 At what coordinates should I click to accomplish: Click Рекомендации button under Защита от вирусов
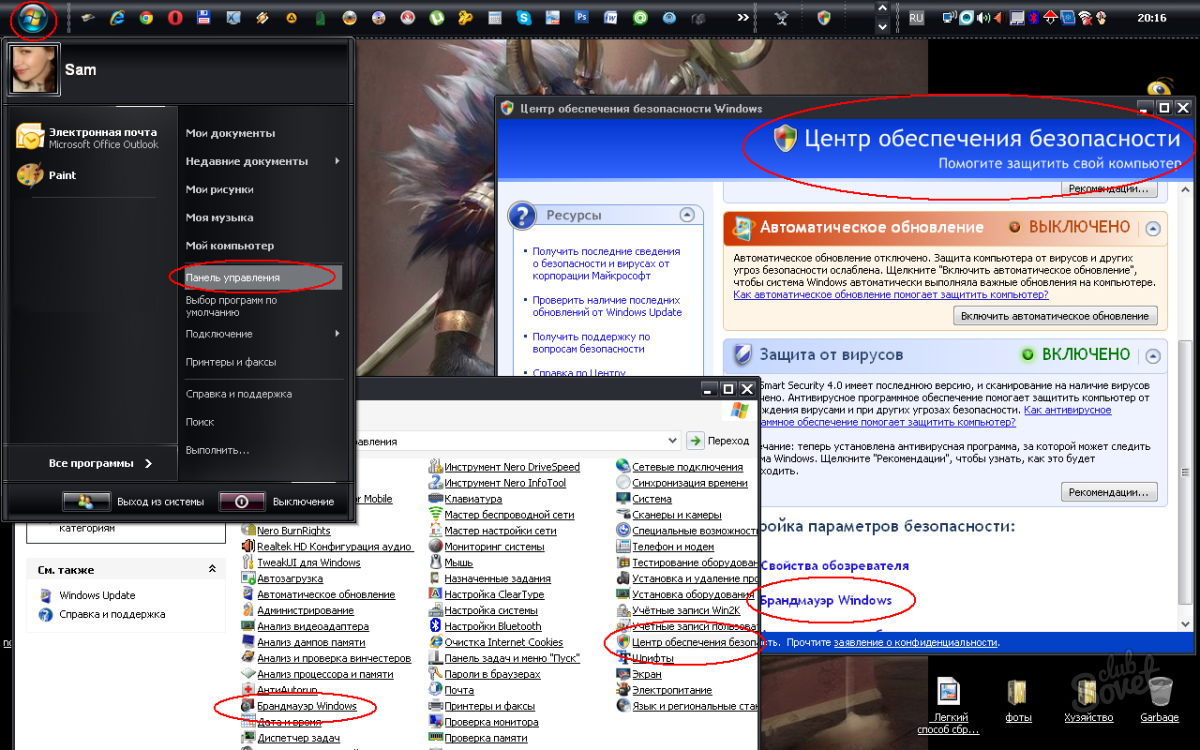point(1109,492)
